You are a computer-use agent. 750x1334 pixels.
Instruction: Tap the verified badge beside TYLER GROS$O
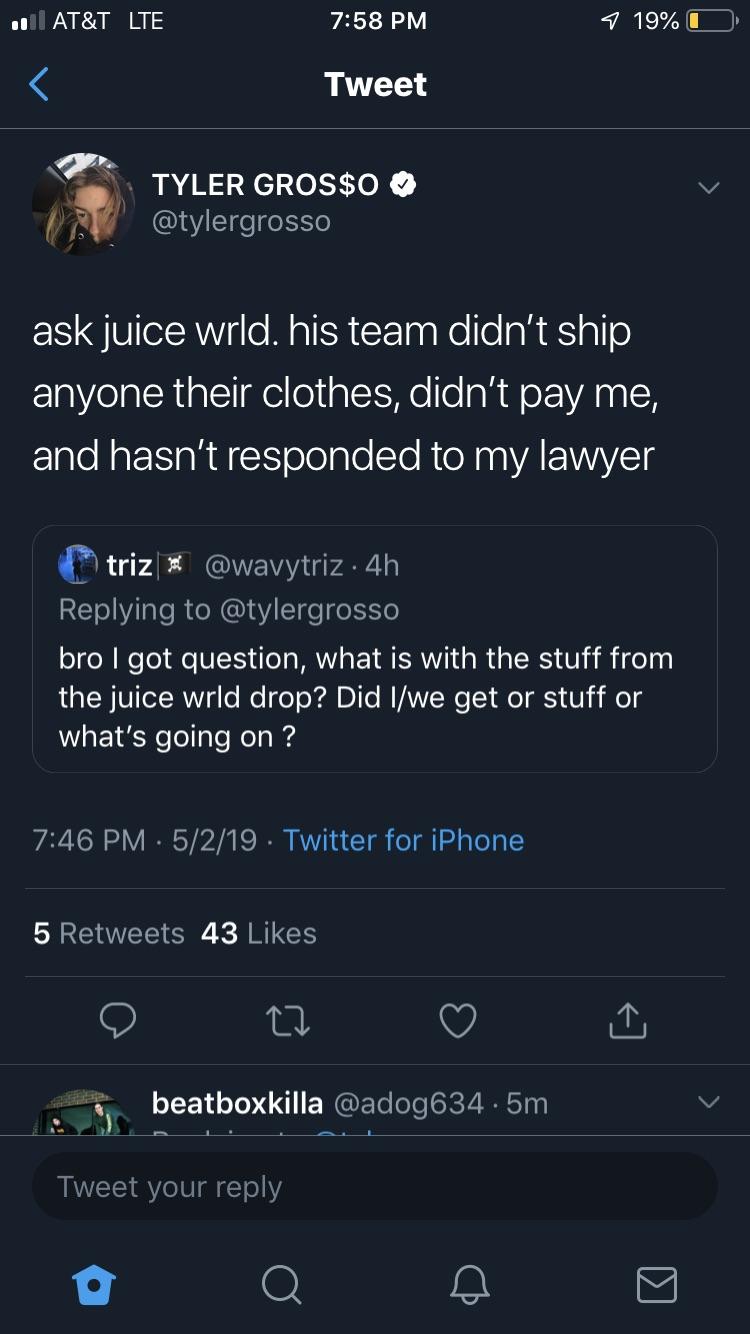coord(402,184)
